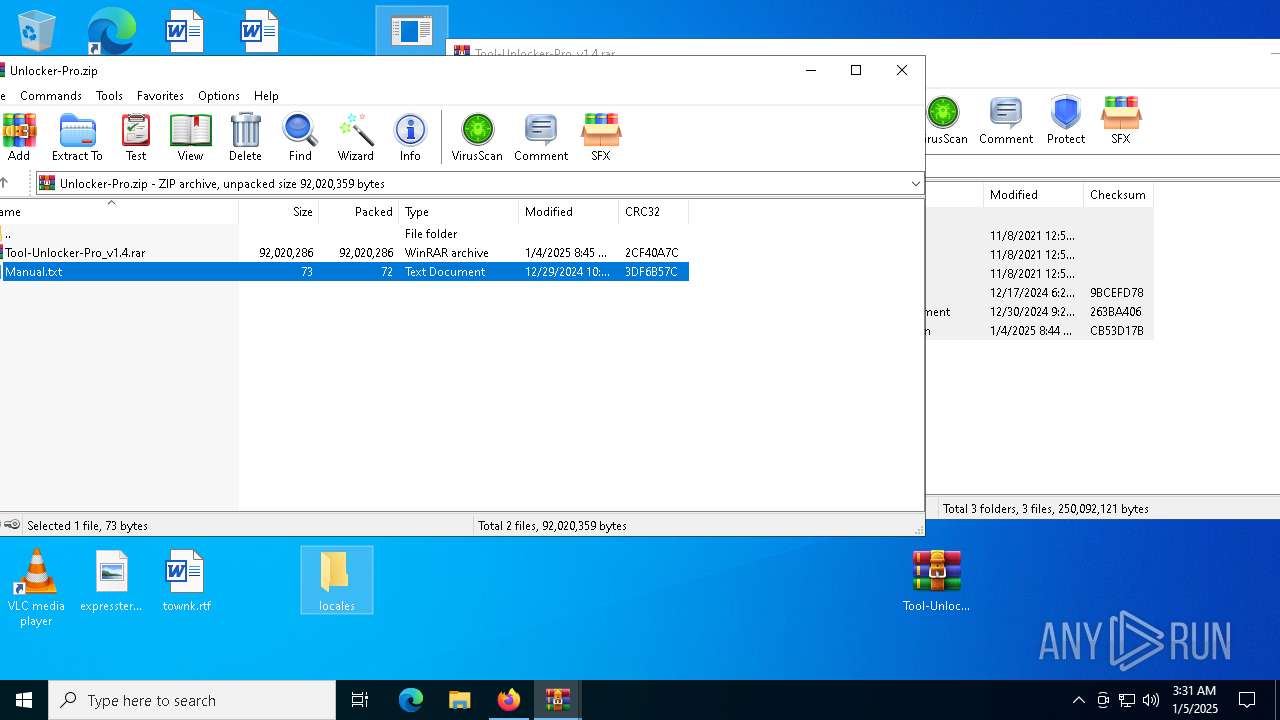Open Edge from the taskbar
This screenshot has width=1280, height=720.
pos(411,700)
